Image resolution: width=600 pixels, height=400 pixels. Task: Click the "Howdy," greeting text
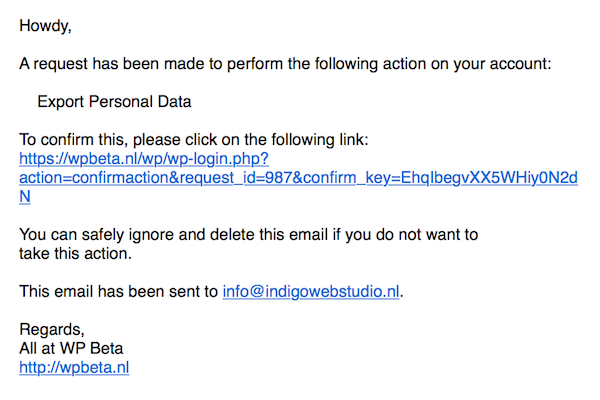click(x=46, y=26)
